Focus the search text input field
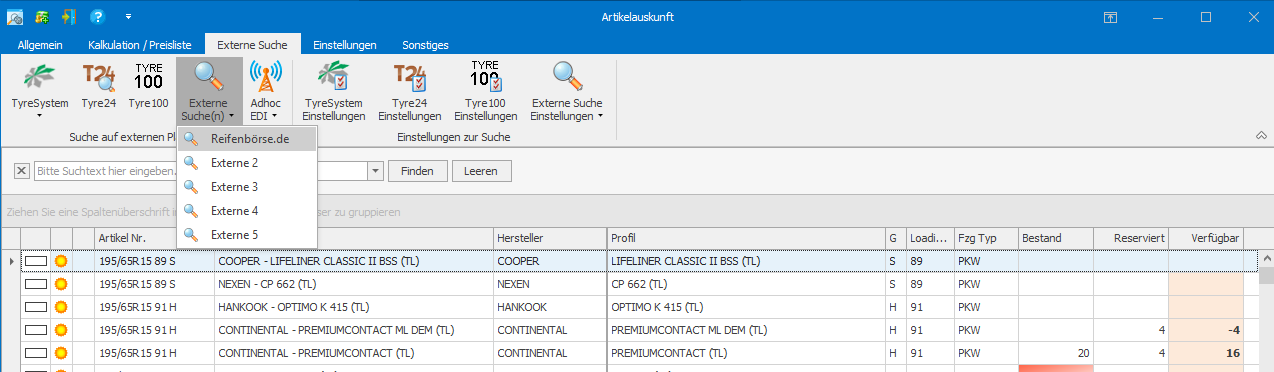Viewport: 1274px width, 372px height. pos(201,171)
